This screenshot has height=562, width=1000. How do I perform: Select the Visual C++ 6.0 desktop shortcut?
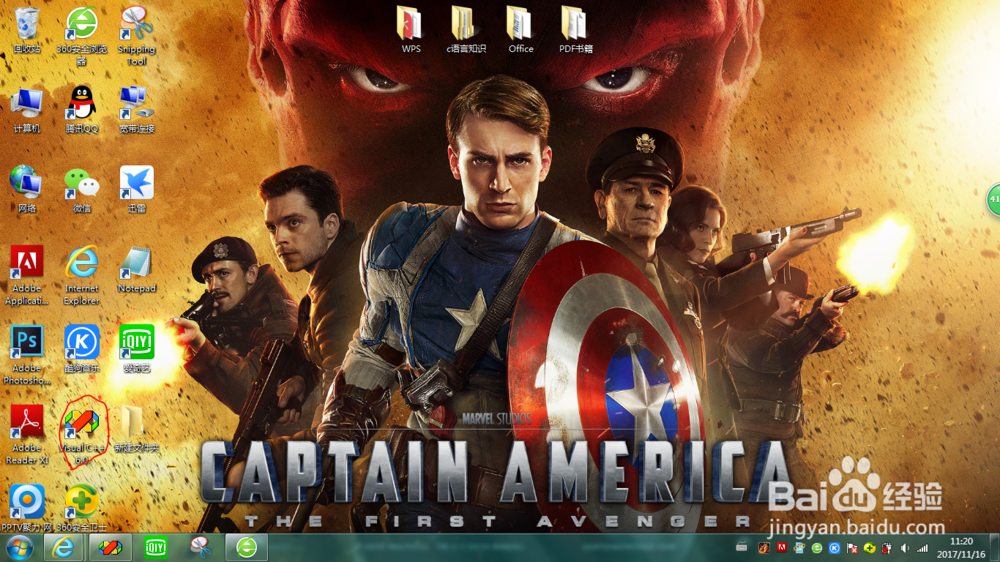point(82,436)
